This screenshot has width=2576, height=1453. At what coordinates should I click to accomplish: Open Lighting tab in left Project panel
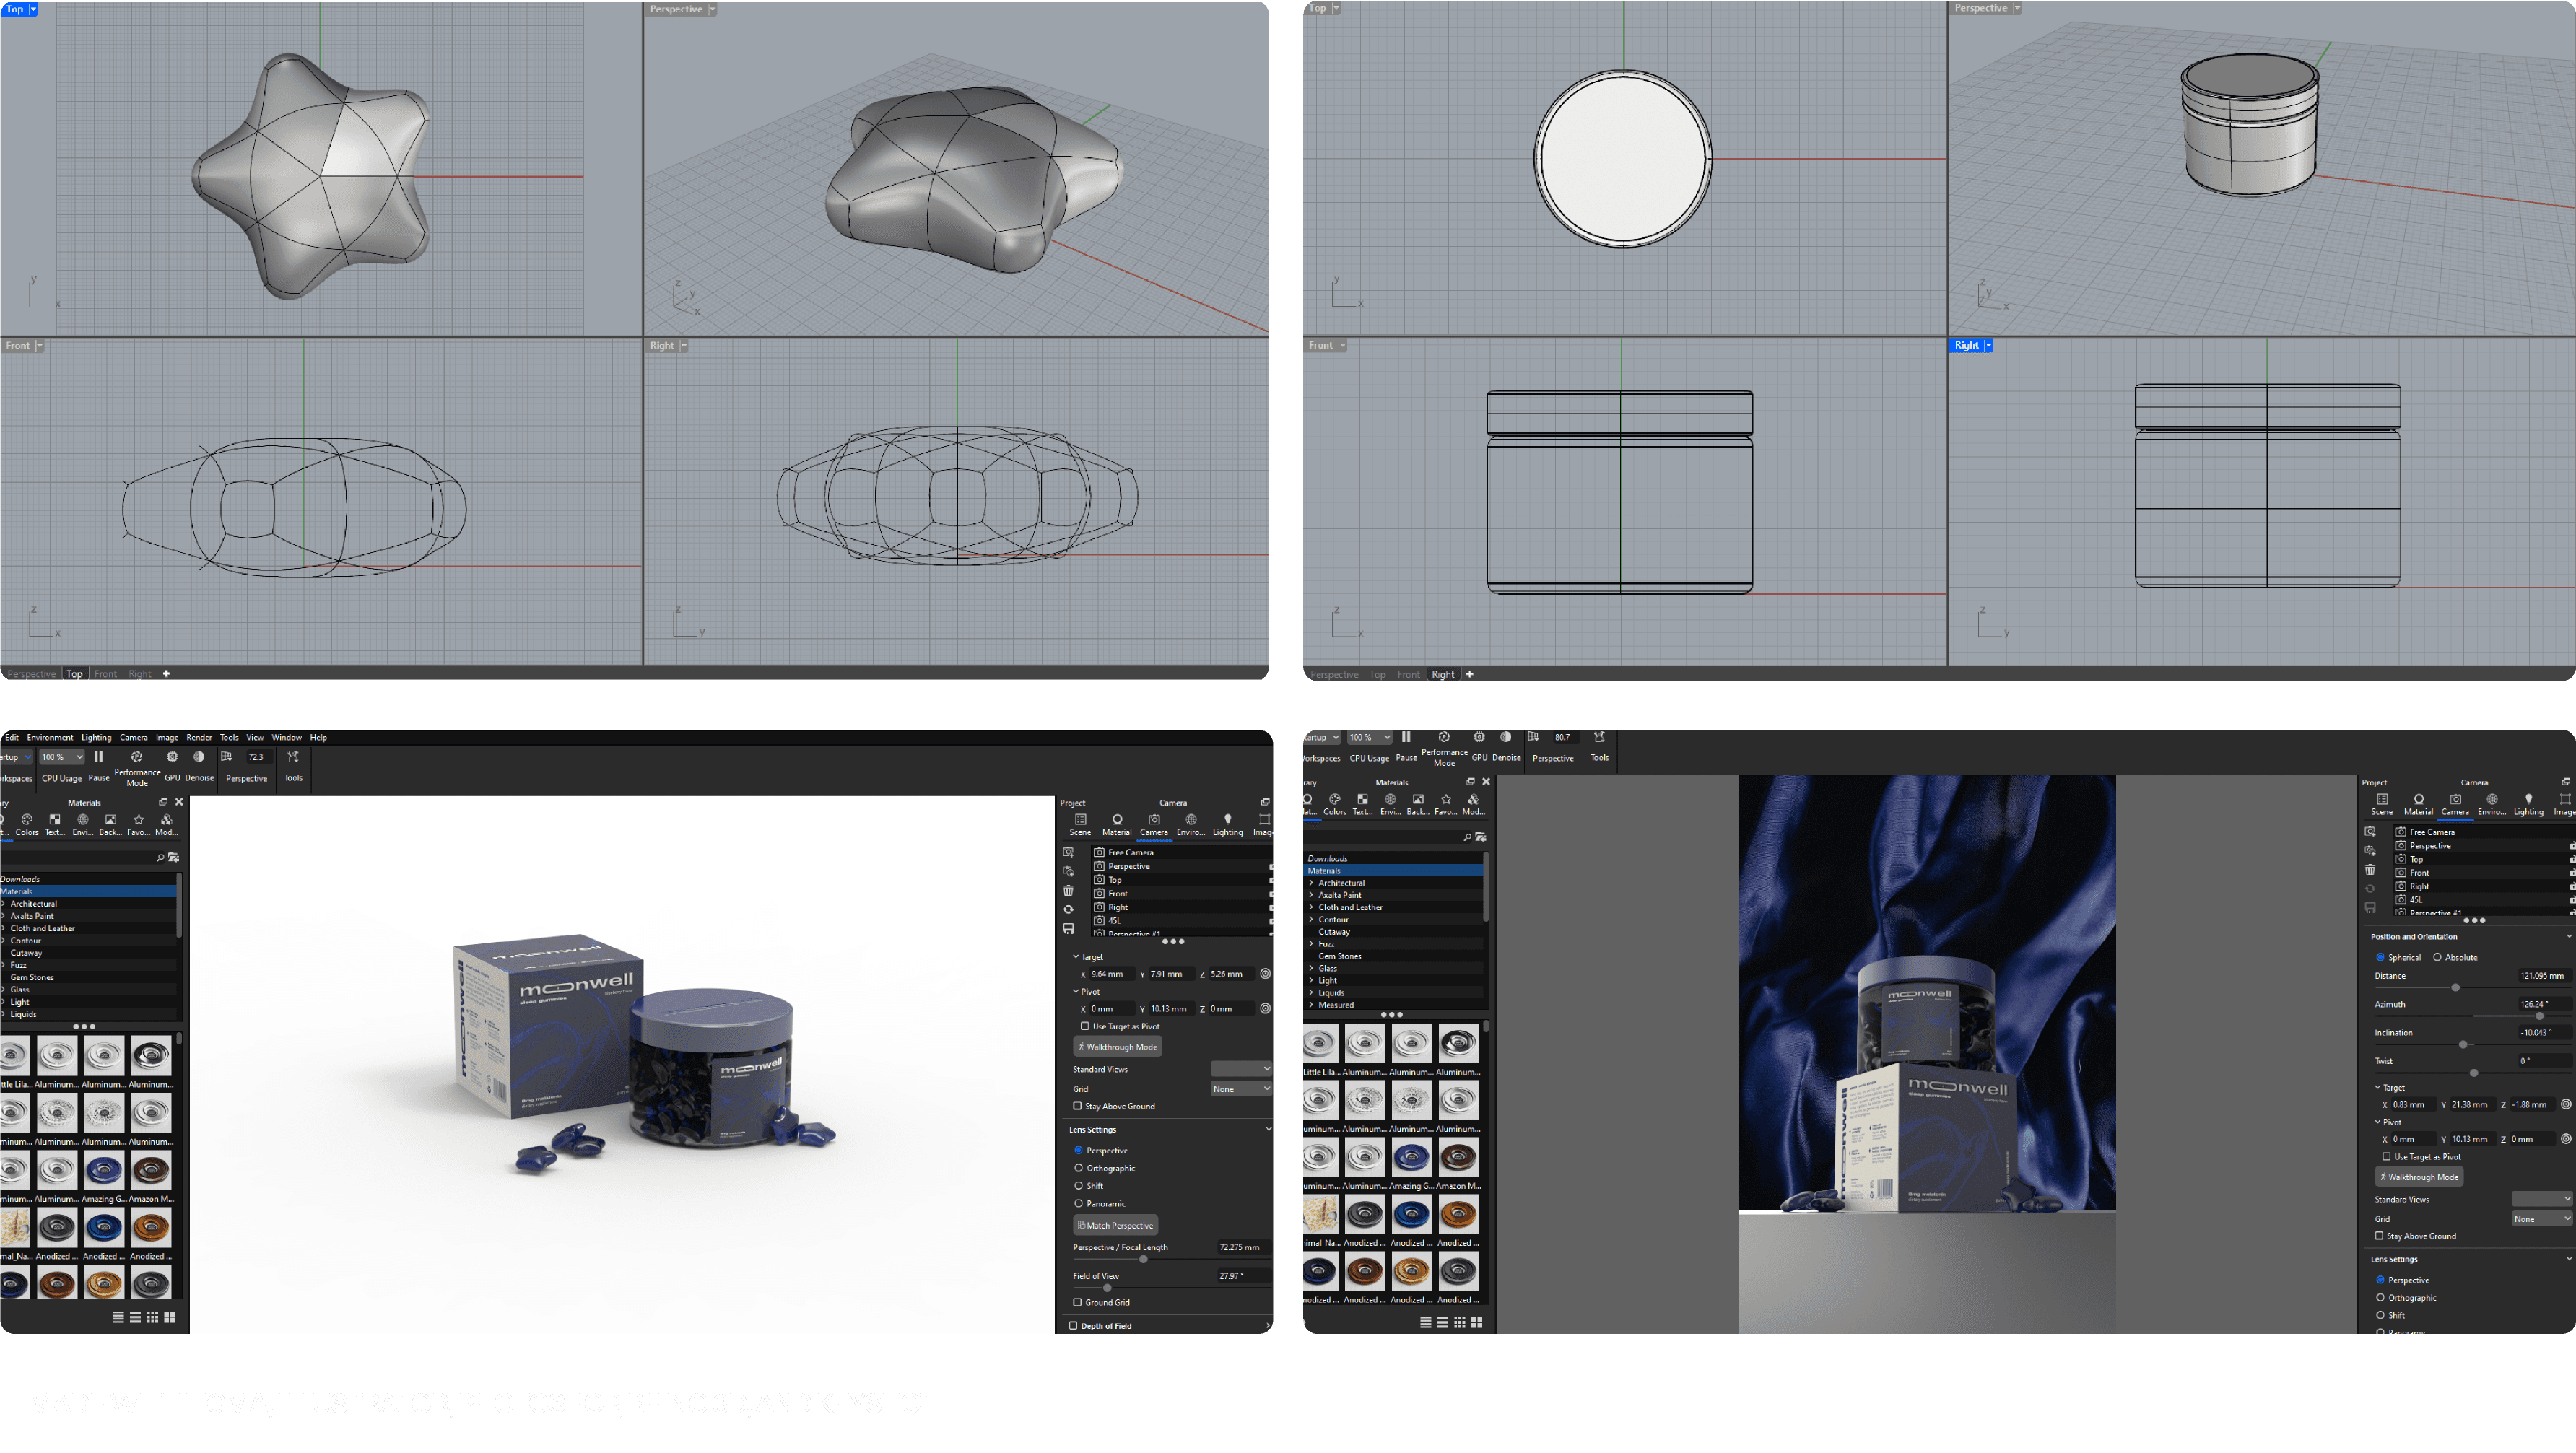point(1227,824)
